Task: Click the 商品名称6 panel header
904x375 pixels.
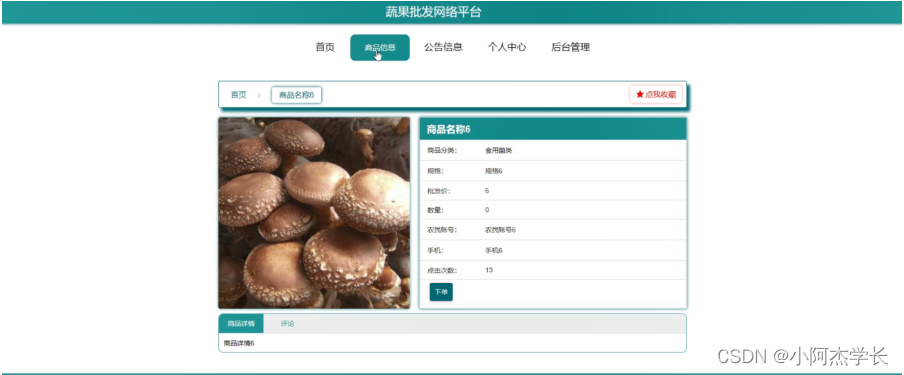Action: click(553, 129)
